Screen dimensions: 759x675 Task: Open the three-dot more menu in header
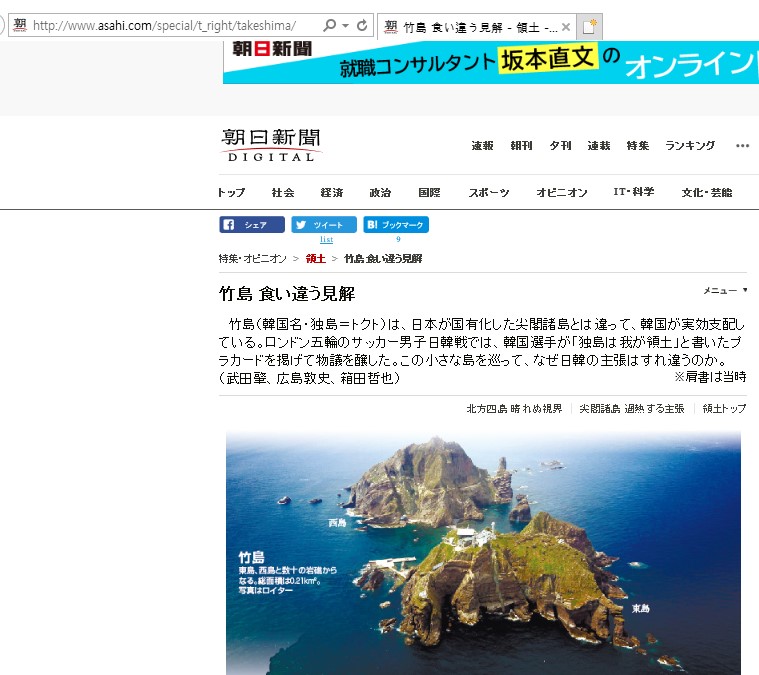coord(742,145)
